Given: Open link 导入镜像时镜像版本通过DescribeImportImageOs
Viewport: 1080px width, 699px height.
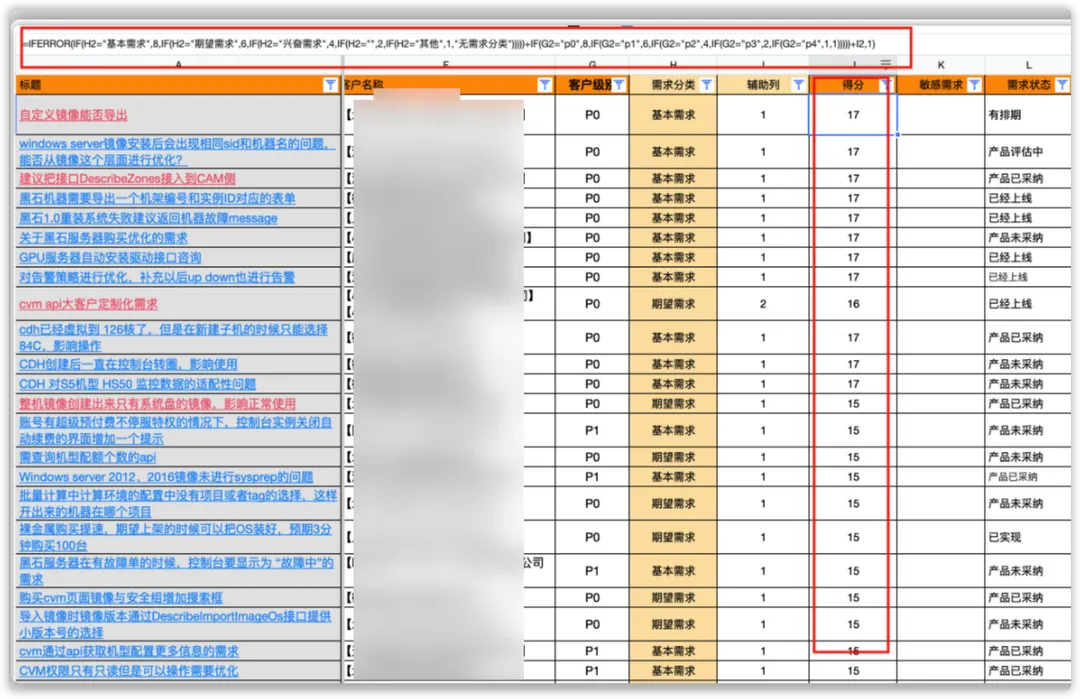Looking at the screenshot, I should (x=176, y=625).
